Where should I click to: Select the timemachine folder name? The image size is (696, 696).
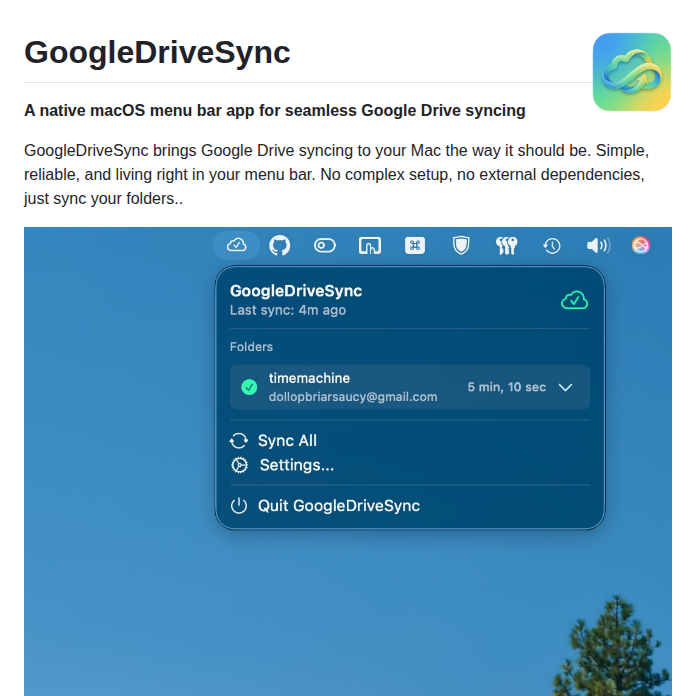pos(309,378)
